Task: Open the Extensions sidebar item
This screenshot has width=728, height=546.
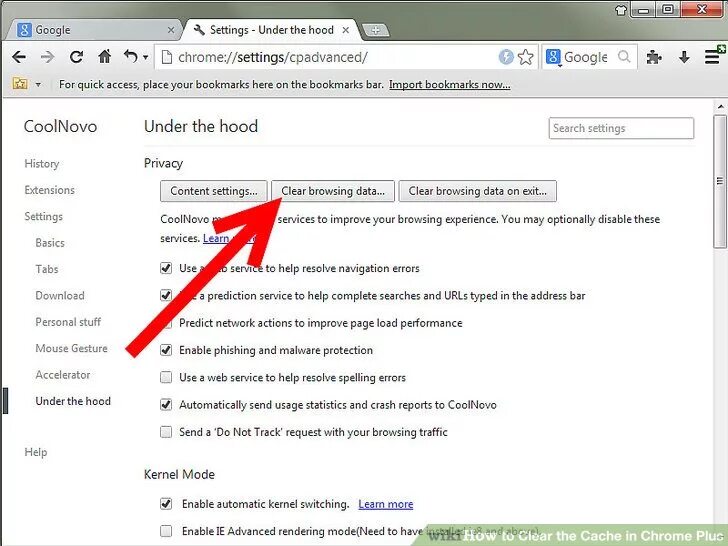Action: [x=49, y=190]
